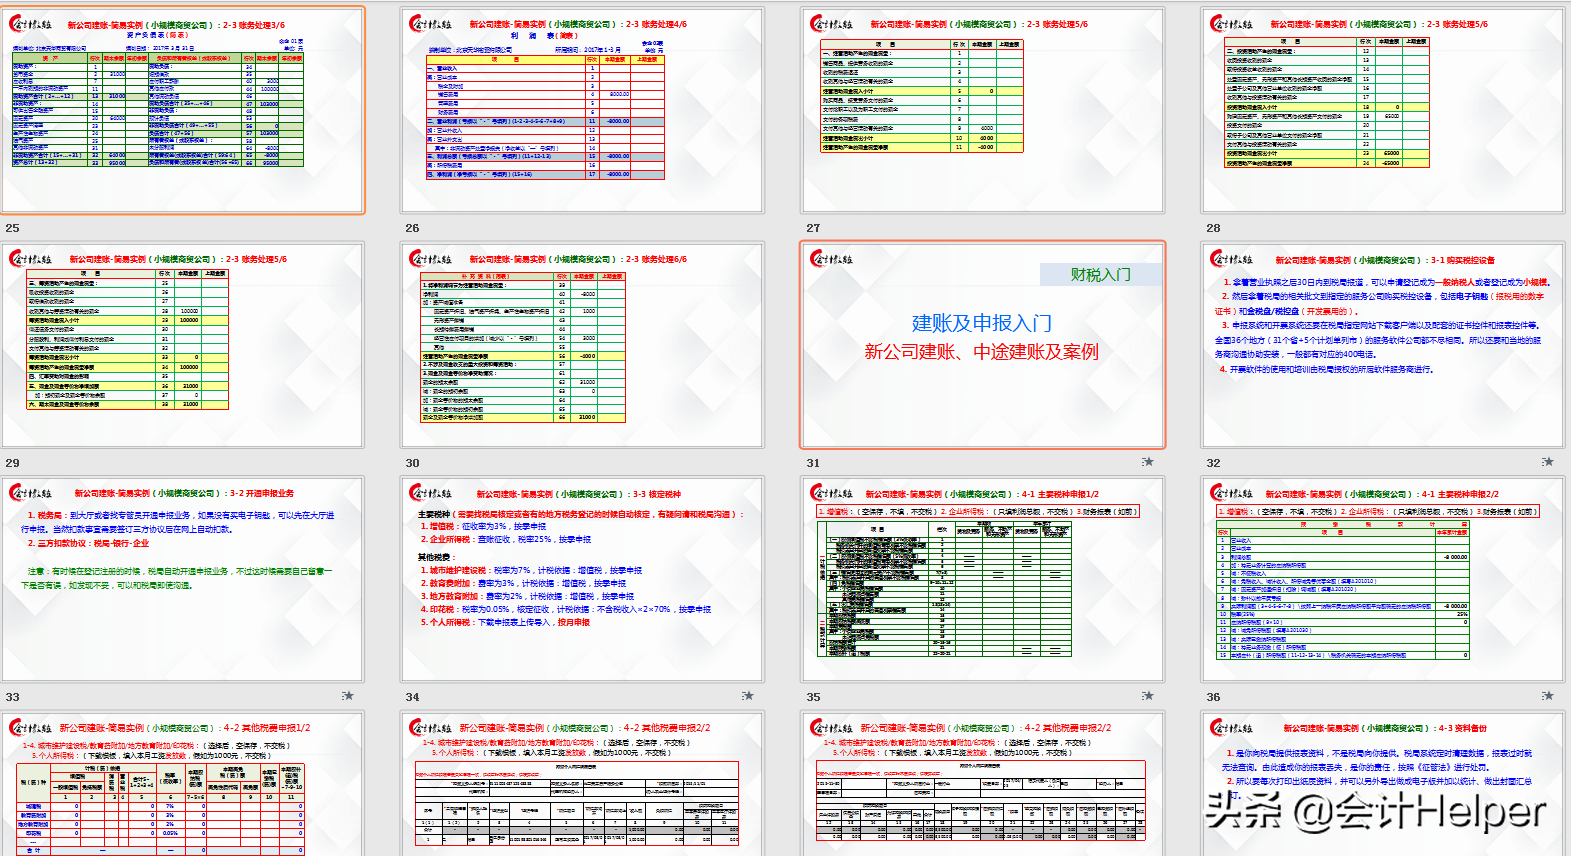Click slide number label "32"
This screenshot has height=856, width=1571.
click(1213, 463)
